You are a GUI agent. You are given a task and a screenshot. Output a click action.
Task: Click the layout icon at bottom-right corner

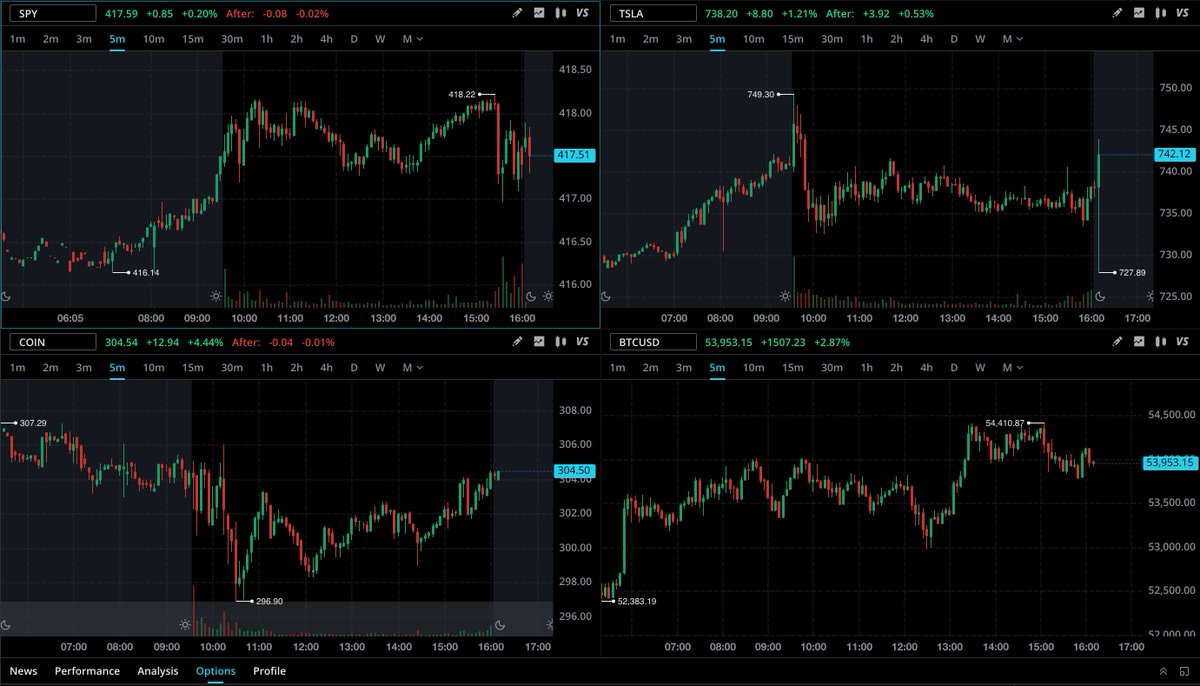click(x=1184, y=671)
